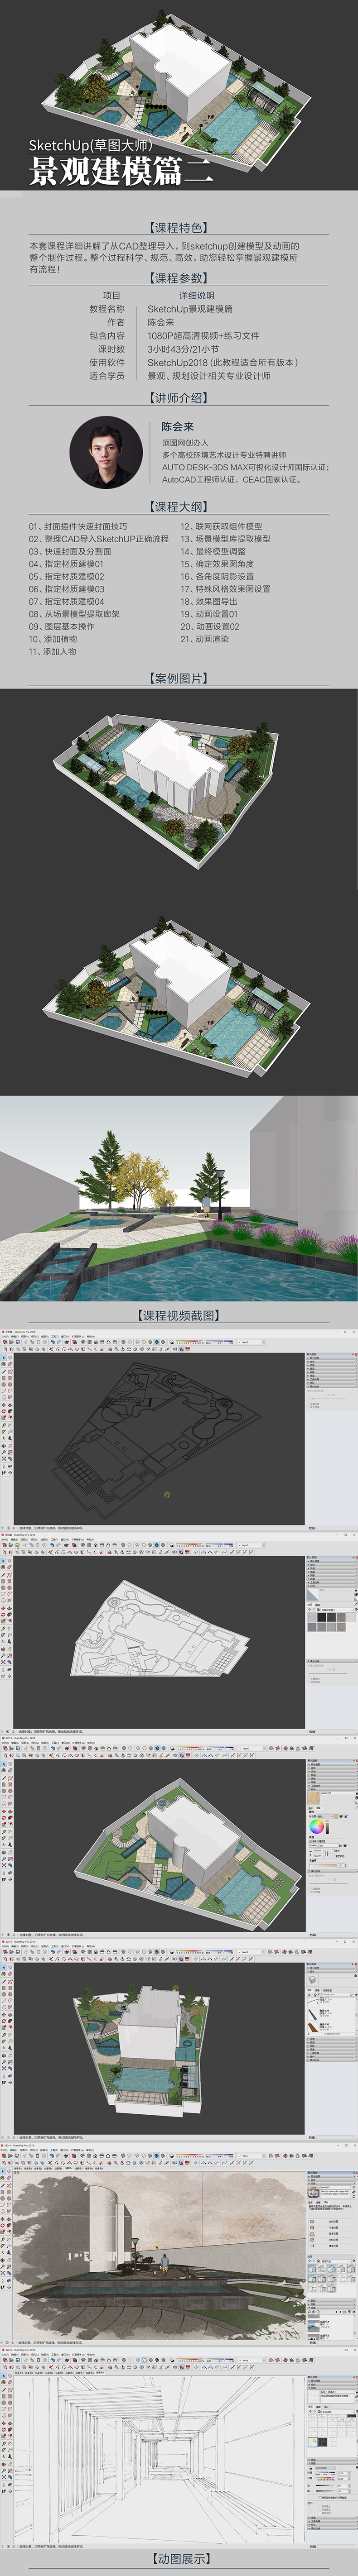Open instructor 陈会来's portrait photo

pyautogui.click(x=105, y=453)
